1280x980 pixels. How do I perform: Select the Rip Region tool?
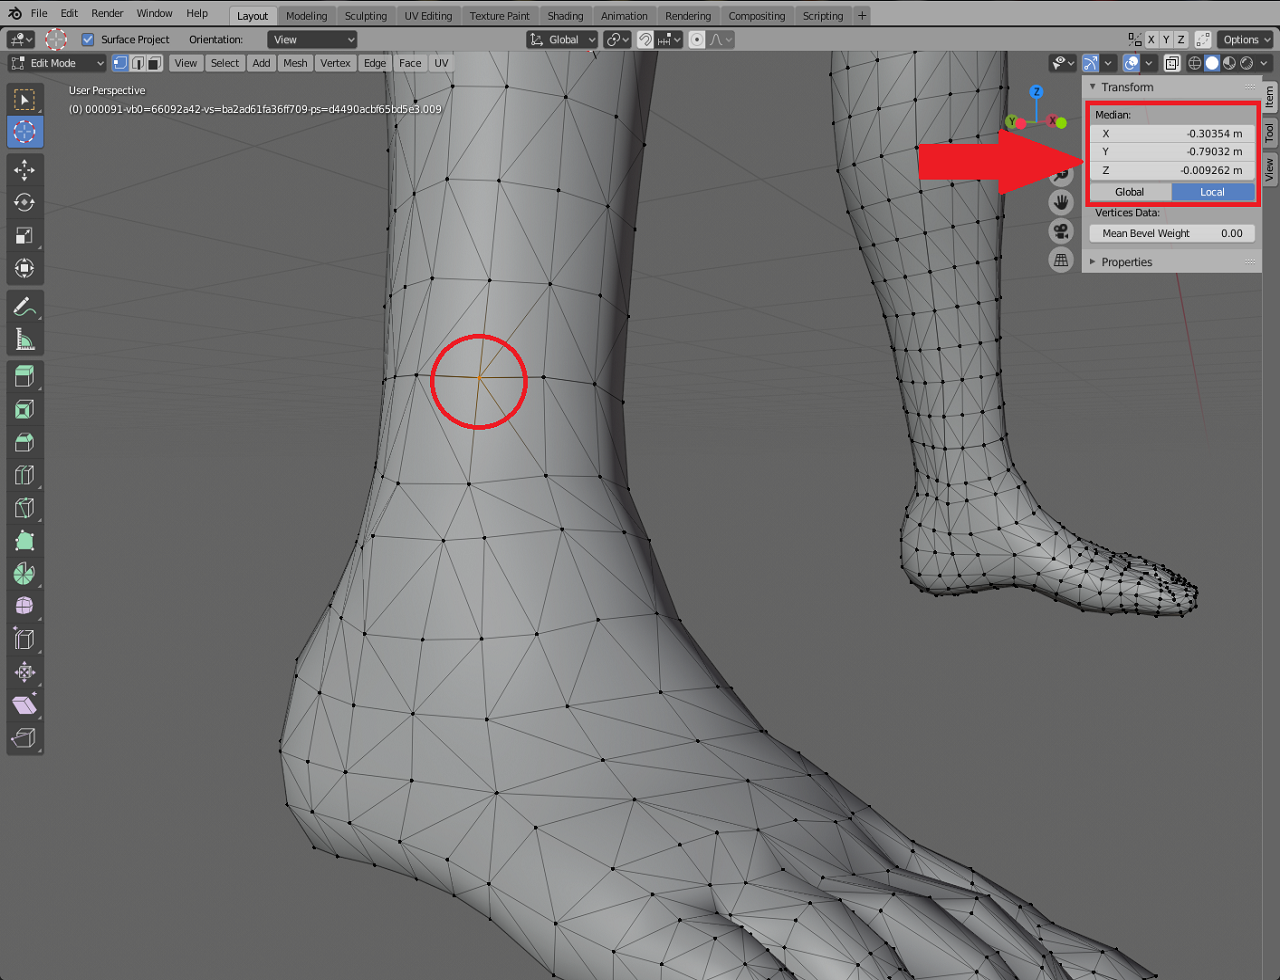[25, 738]
